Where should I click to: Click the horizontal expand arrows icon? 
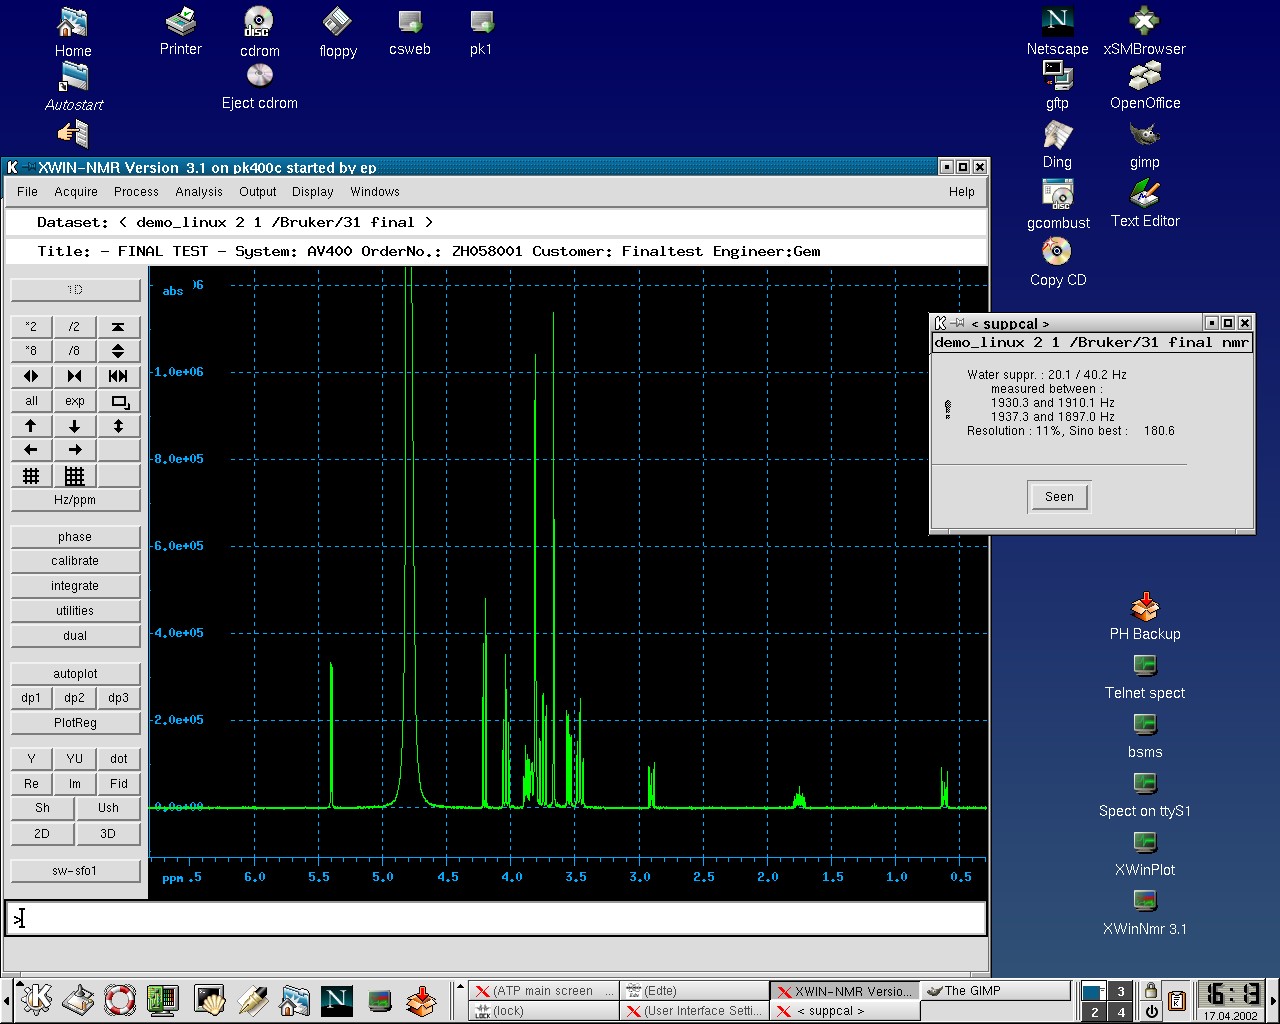pos(31,376)
